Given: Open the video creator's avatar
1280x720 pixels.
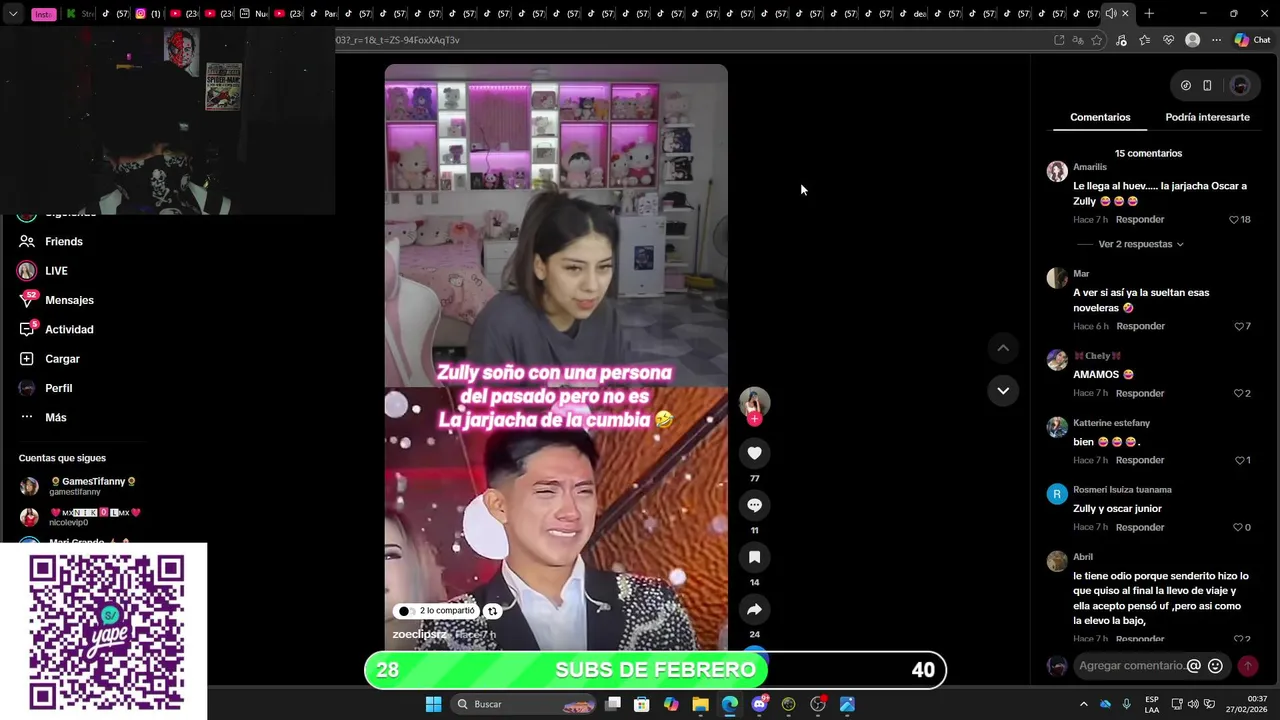Looking at the screenshot, I should 754,402.
